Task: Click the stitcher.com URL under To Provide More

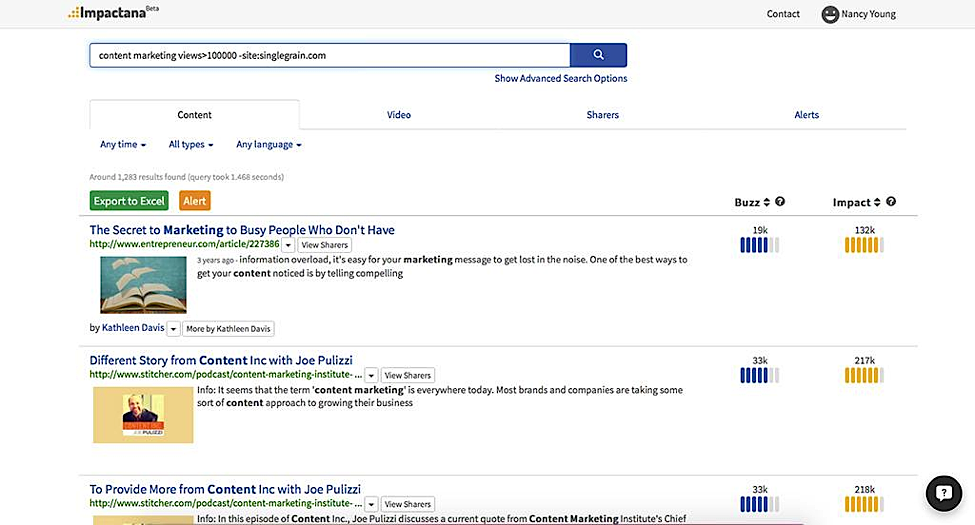Action: click(226, 503)
